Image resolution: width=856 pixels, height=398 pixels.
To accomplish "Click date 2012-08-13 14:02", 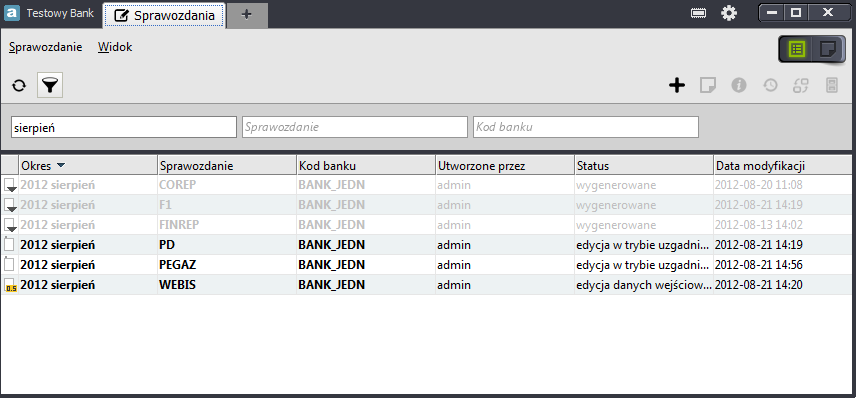I will pyautogui.click(x=759, y=225).
